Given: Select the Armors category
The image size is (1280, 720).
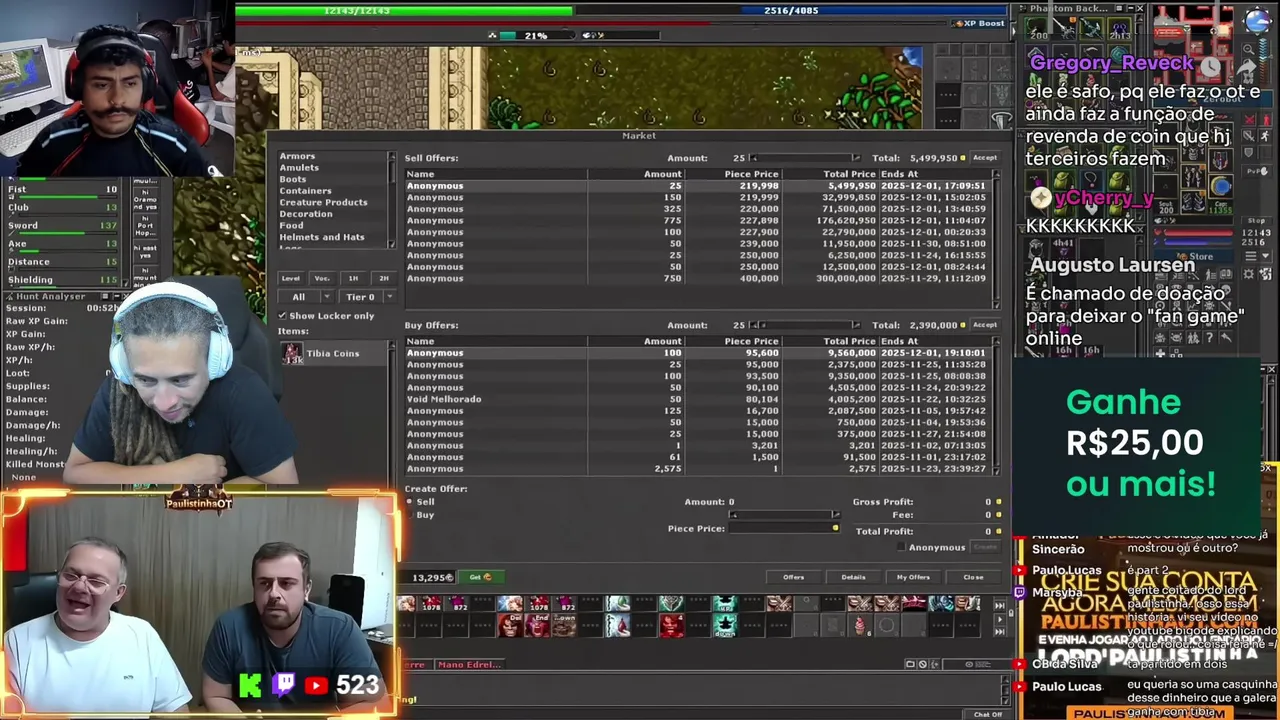Looking at the screenshot, I should pyautogui.click(x=297, y=156).
